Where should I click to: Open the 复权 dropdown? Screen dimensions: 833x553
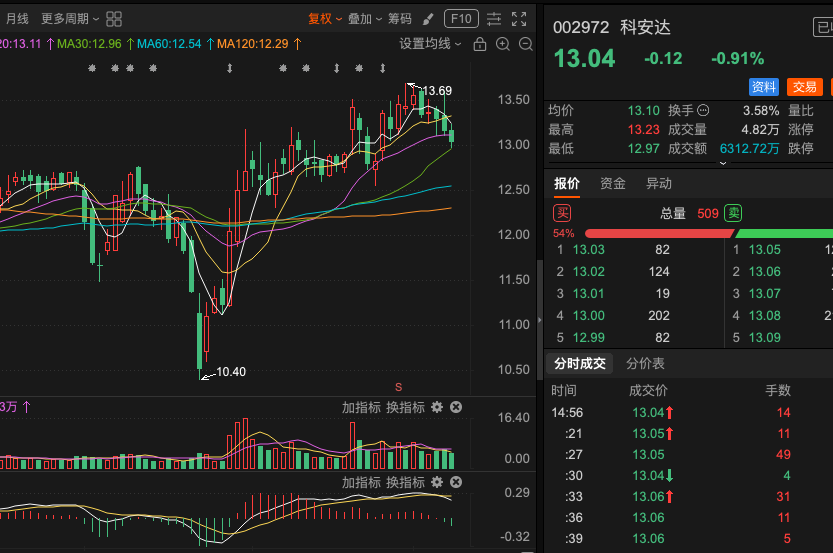(325, 19)
